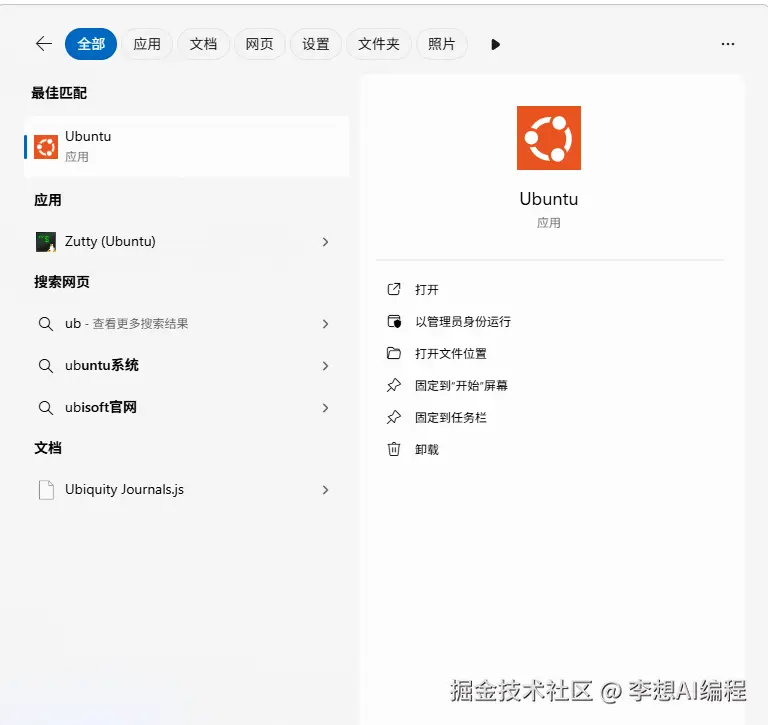Click the search icon beside ubuntu系统
Viewport: 768px width, 725px height.
point(46,366)
